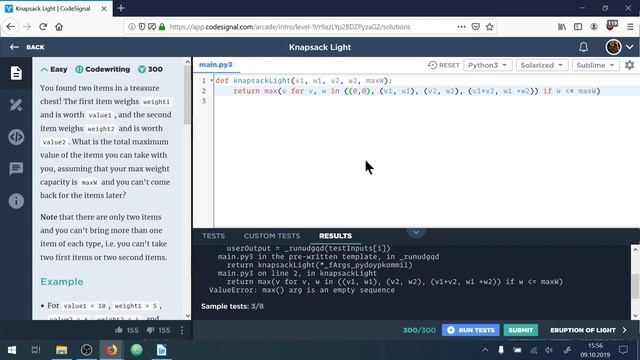Reload the current page
Image resolution: width=640 pixels, height=360 pixels.
point(43,27)
